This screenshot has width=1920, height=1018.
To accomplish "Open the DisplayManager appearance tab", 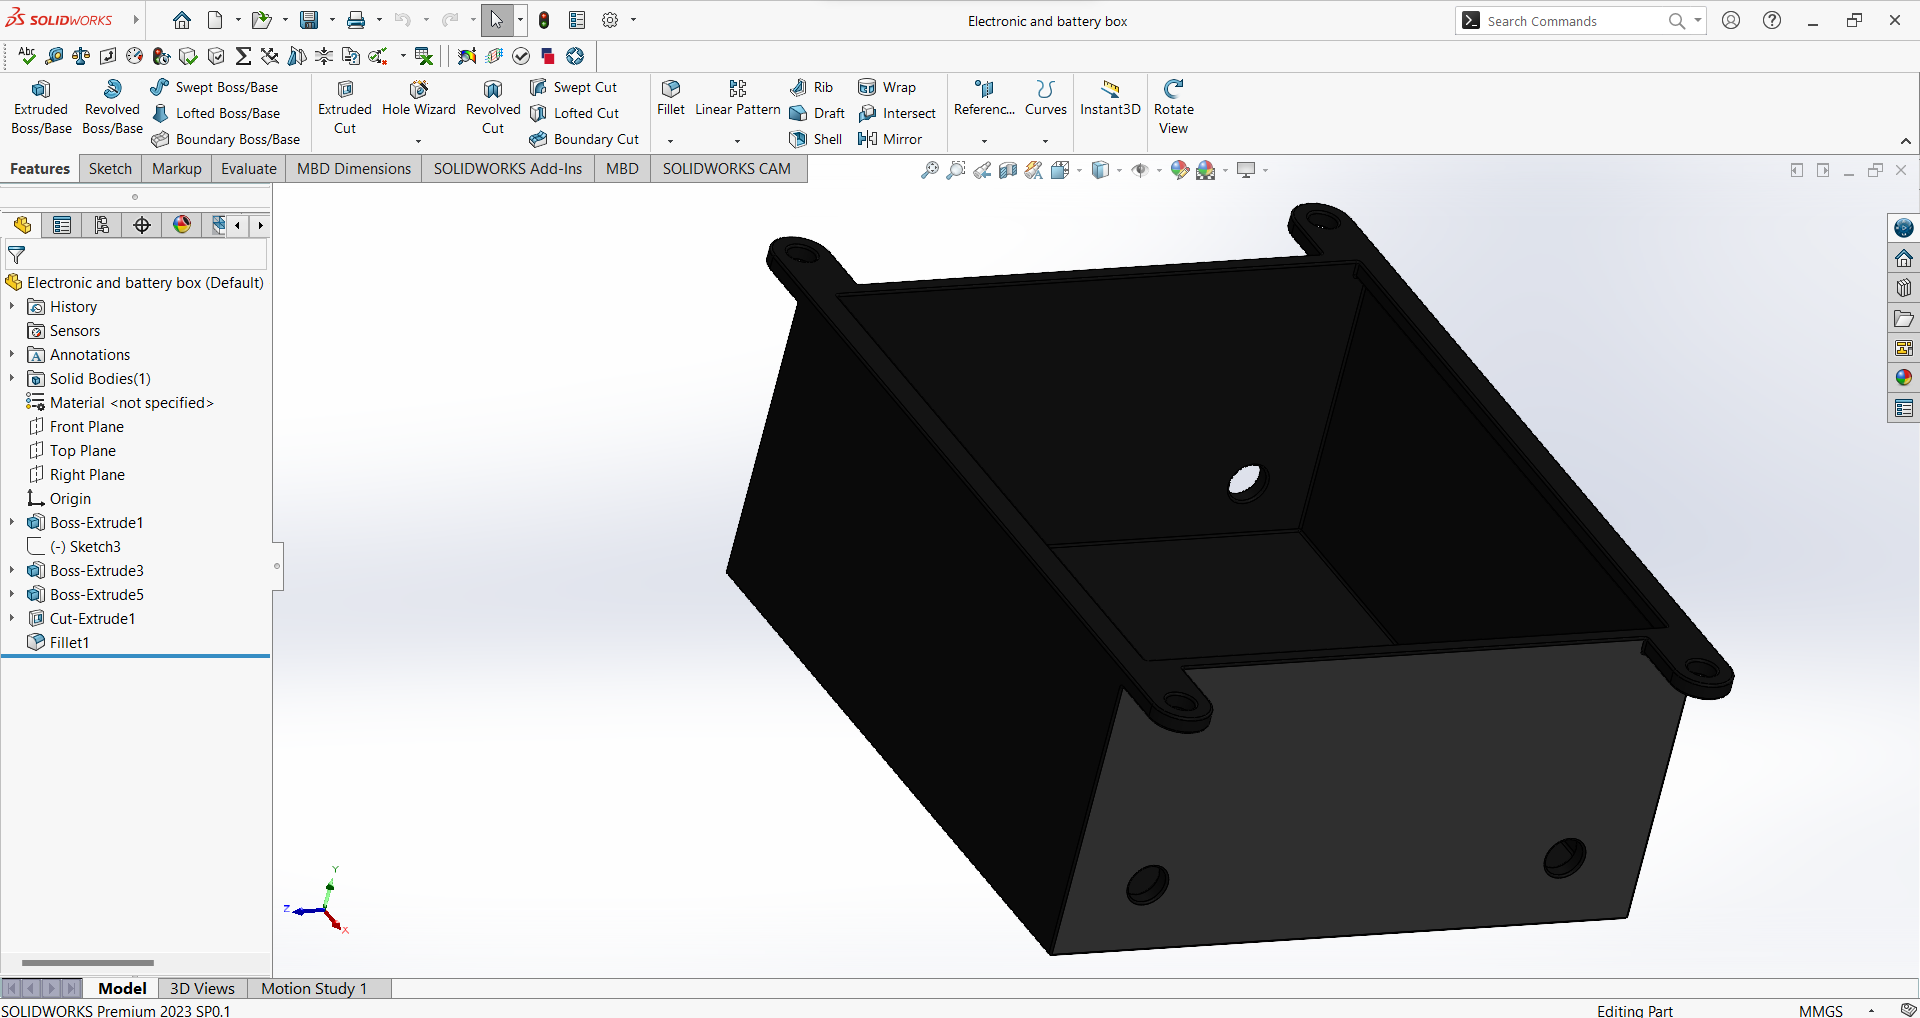I will [x=182, y=225].
